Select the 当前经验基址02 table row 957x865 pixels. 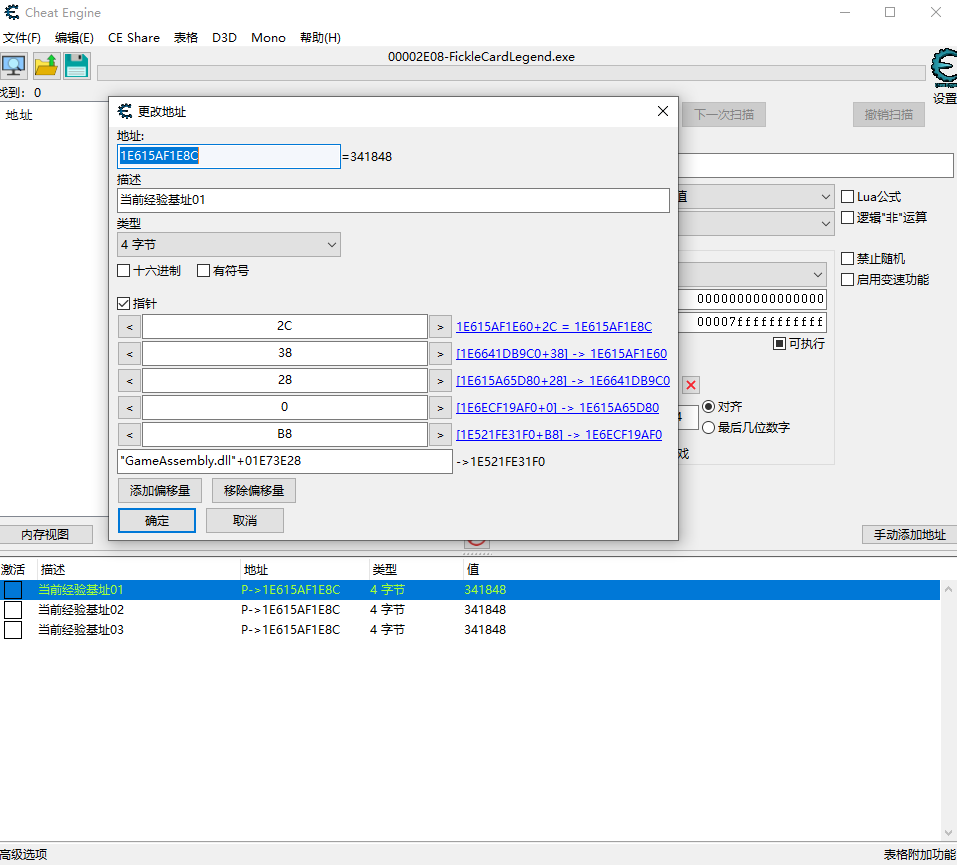coord(81,610)
